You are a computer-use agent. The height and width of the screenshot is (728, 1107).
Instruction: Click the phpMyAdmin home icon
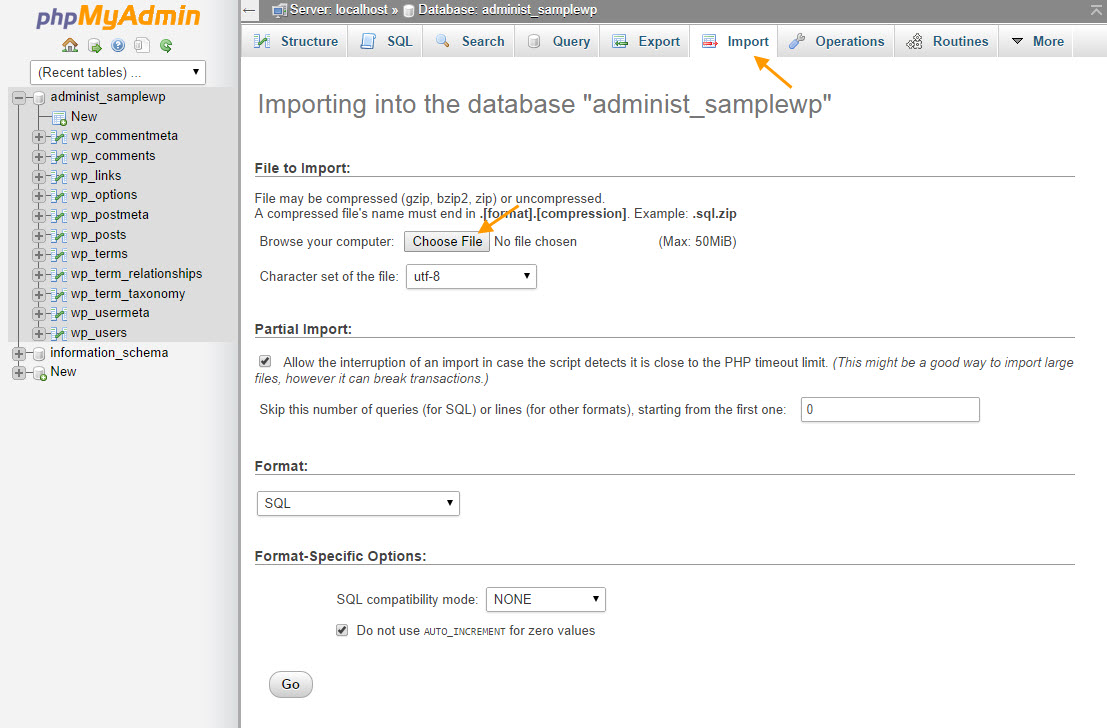pyautogui.click(x=70, y=45)
